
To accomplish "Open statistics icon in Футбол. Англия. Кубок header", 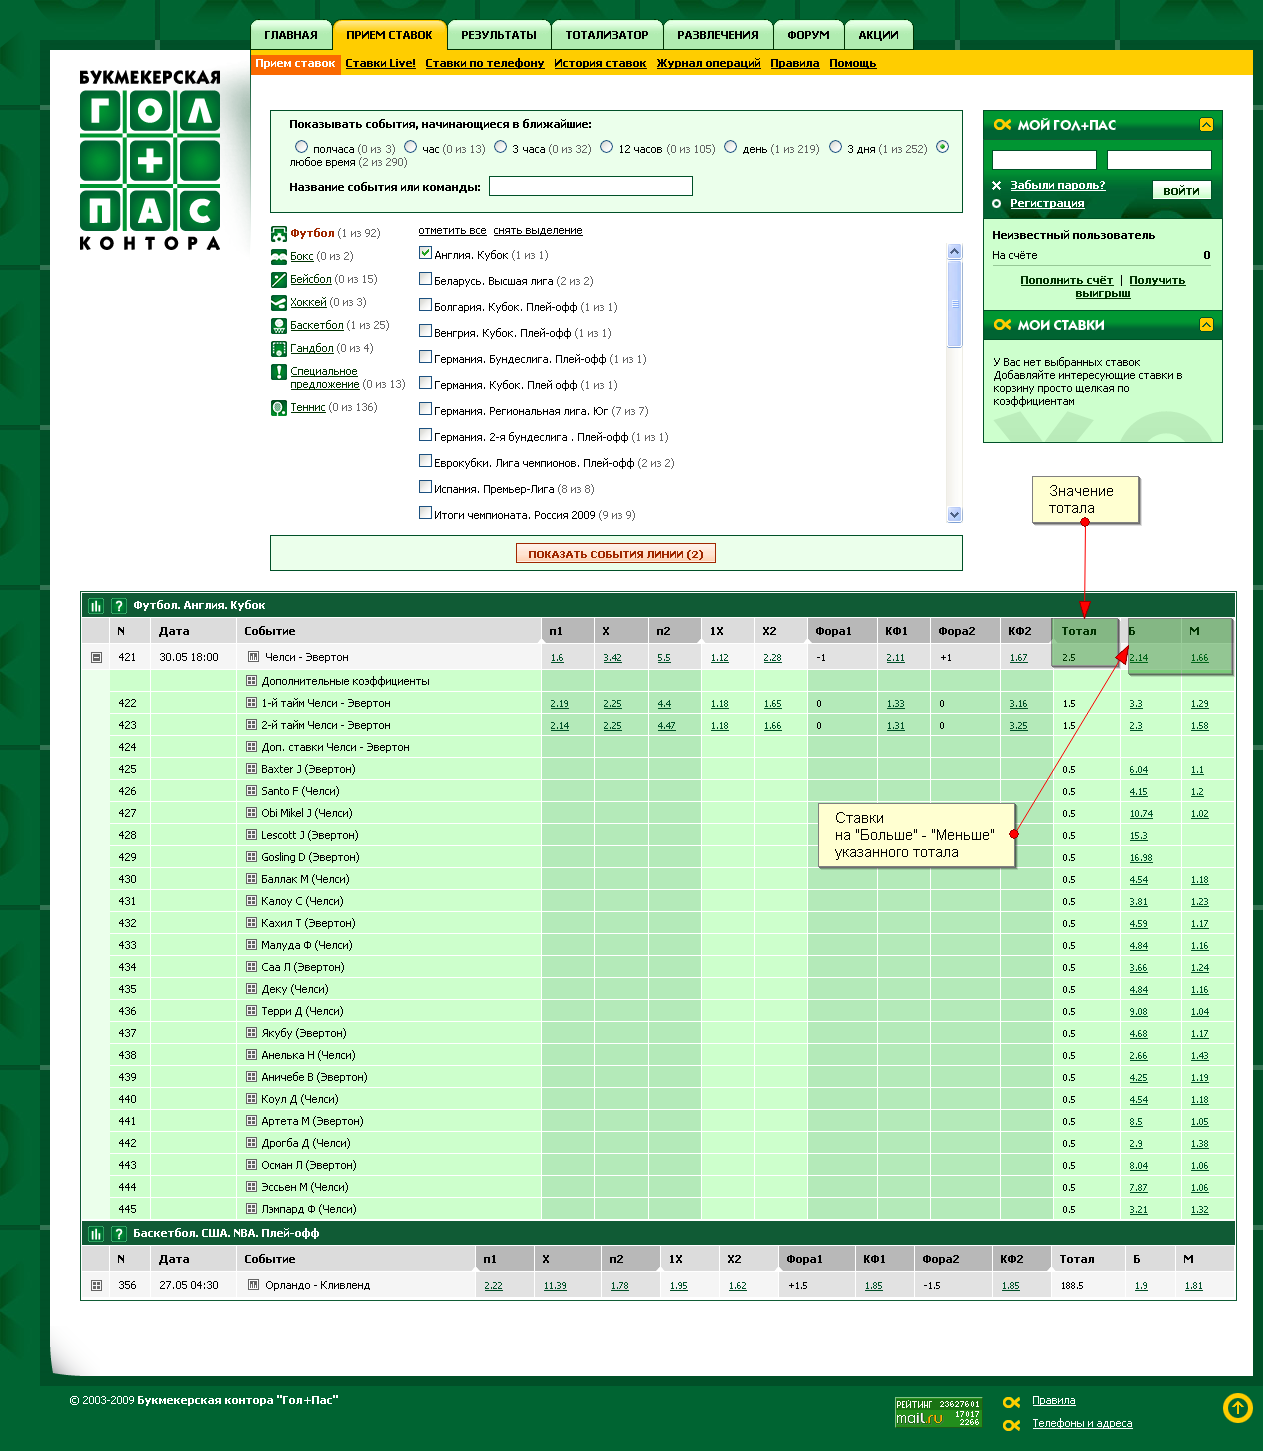I will 96,606.
